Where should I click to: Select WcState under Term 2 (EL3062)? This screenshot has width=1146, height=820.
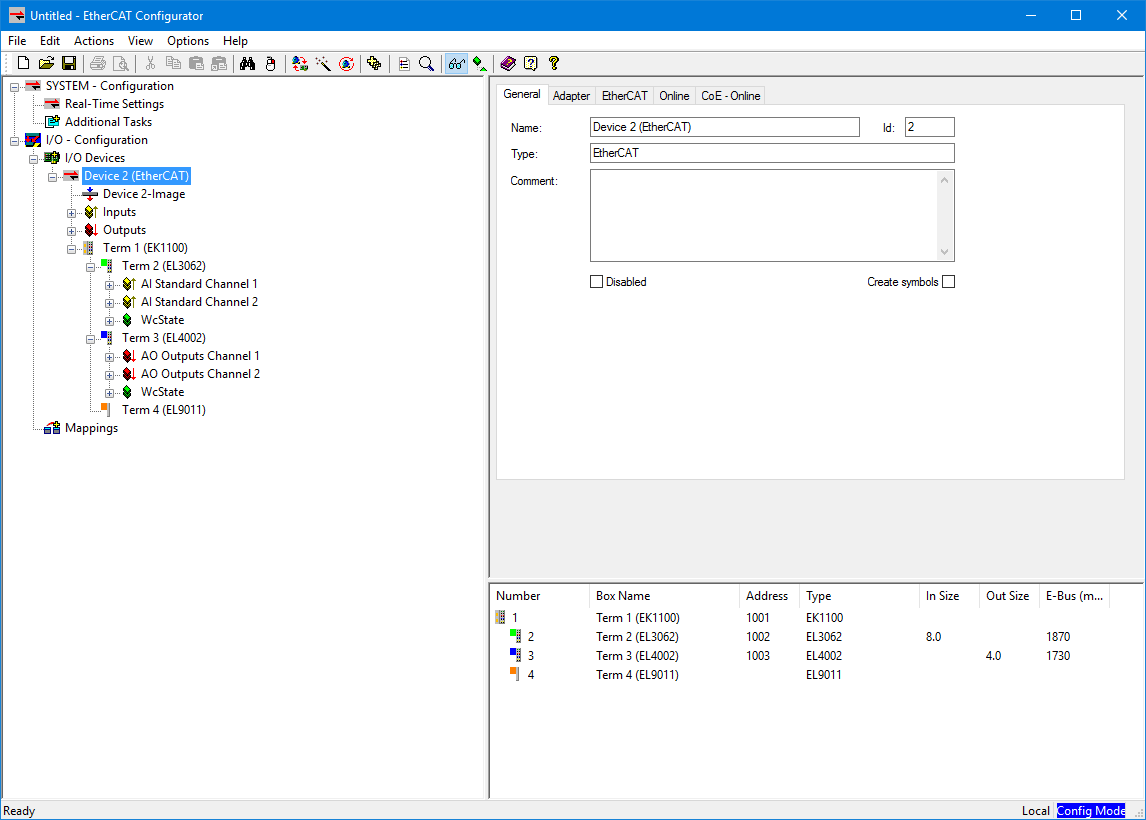coord(162,320)
